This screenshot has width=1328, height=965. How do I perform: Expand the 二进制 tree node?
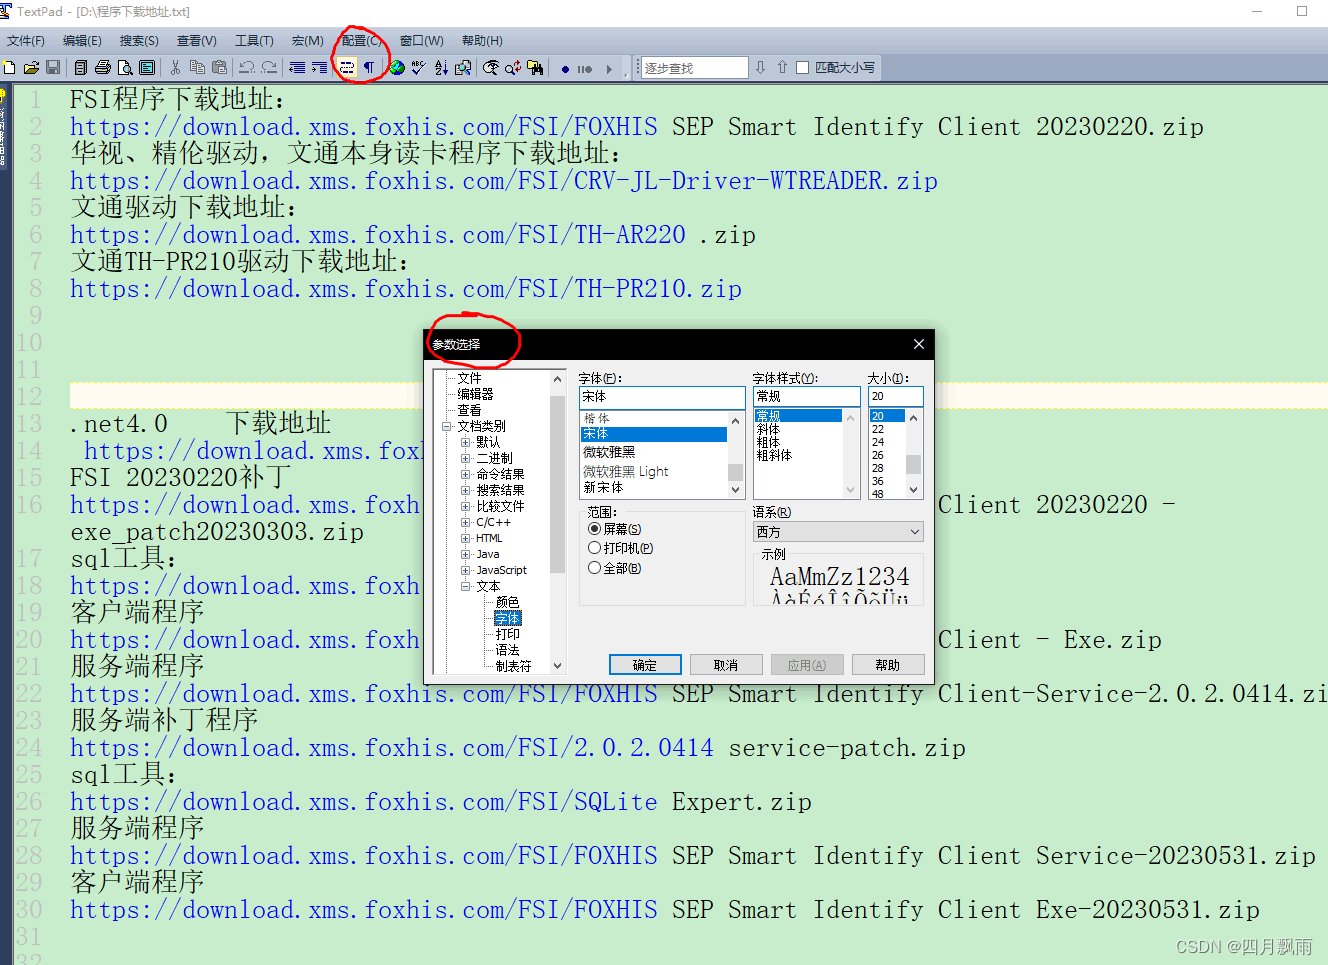click(465, 458)
